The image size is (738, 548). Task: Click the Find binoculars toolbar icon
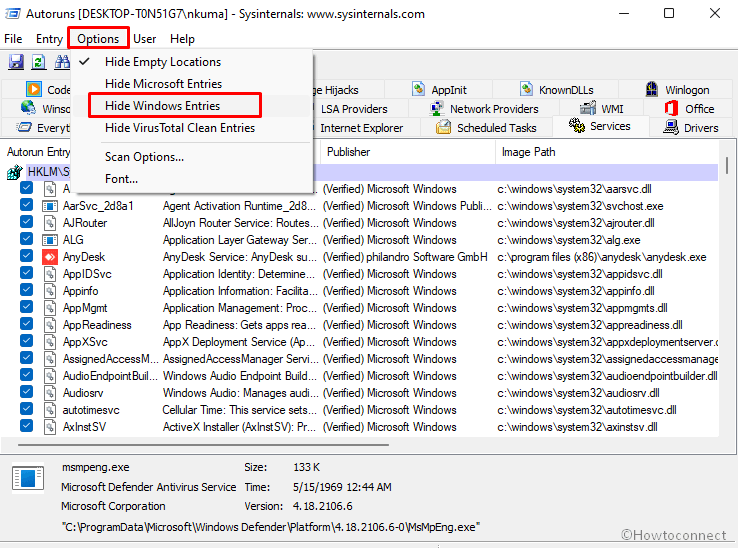[x=62, y=62]
